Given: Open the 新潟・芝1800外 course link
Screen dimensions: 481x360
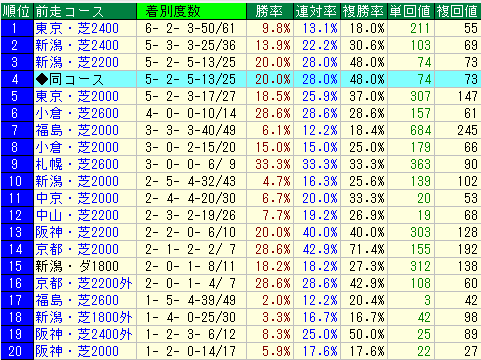Looking at the screenshot, I should click(84, 317).
